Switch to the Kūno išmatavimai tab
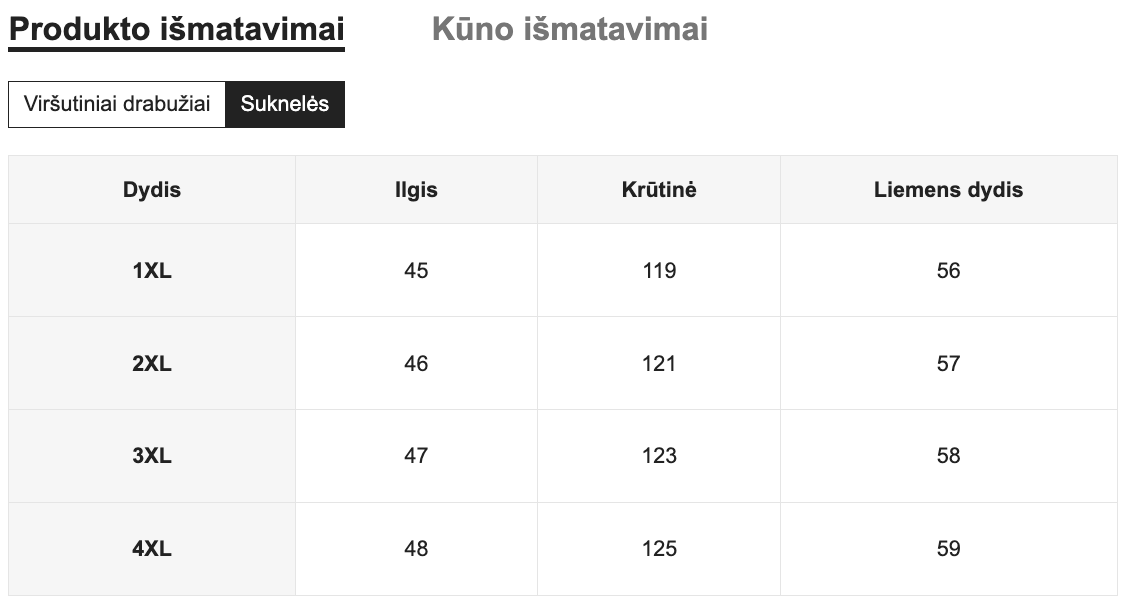 coord(569,29)
